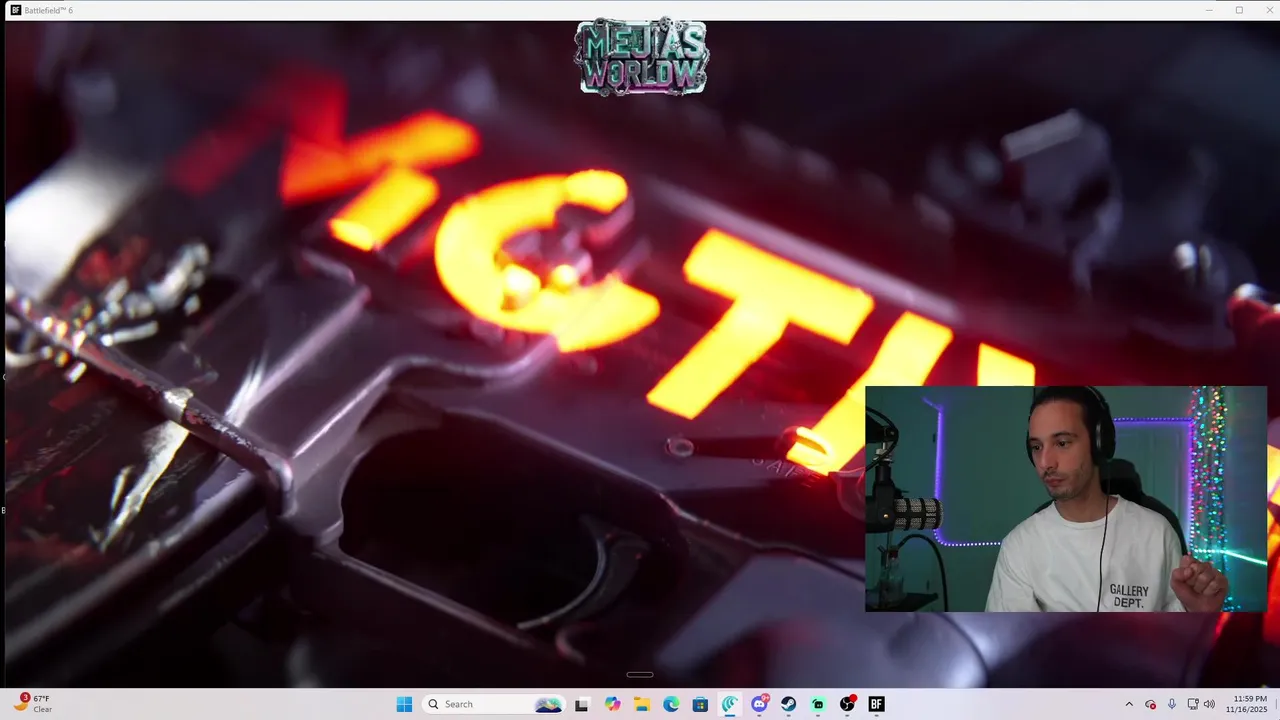Switch to the teal wave app on taskbar
The image size is (1280, 720).
[730, 704]
